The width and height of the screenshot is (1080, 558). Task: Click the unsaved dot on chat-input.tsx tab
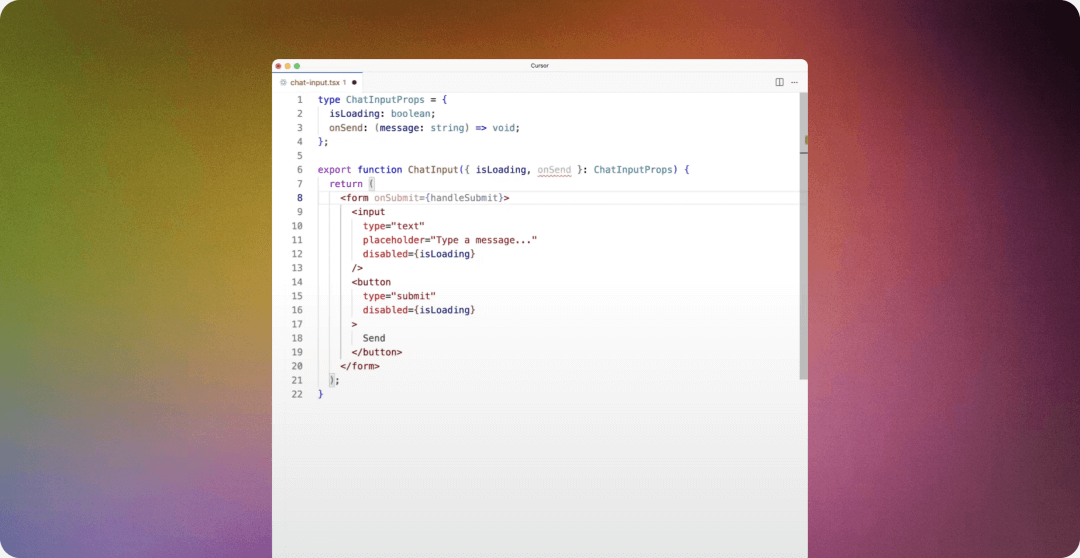pos(354,82)
